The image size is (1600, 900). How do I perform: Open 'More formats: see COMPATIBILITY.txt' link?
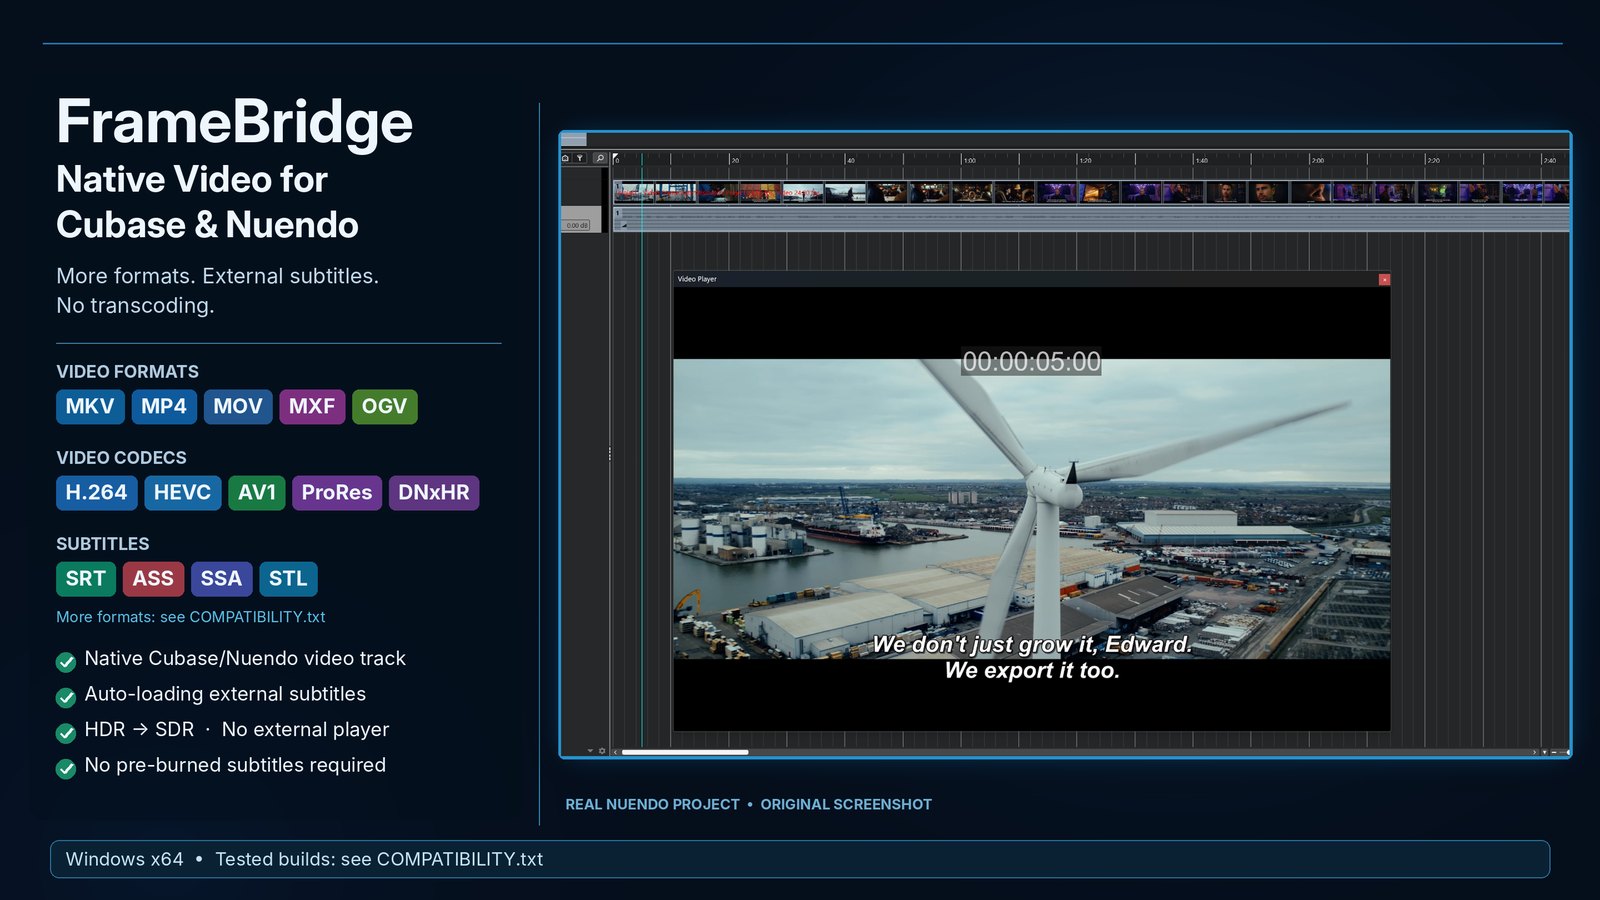tap(191, 617)
